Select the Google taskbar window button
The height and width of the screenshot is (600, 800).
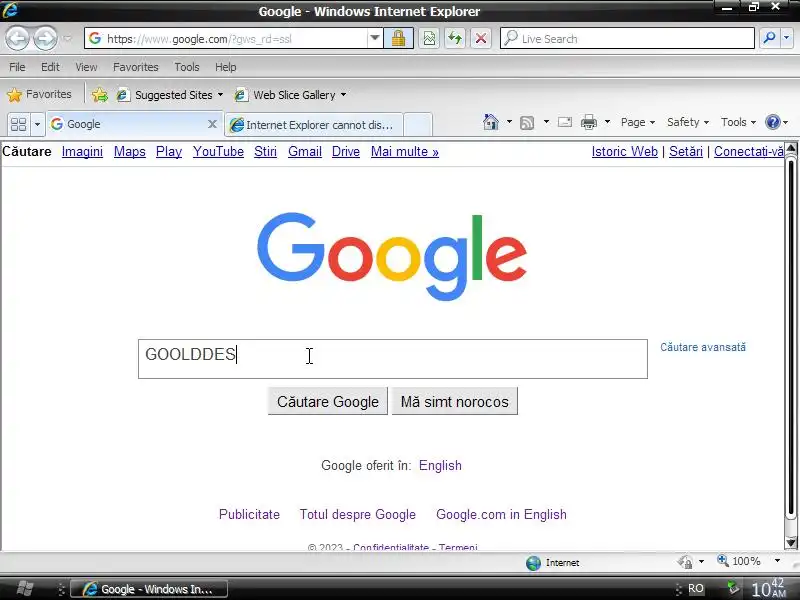click(x=148, y=589)
